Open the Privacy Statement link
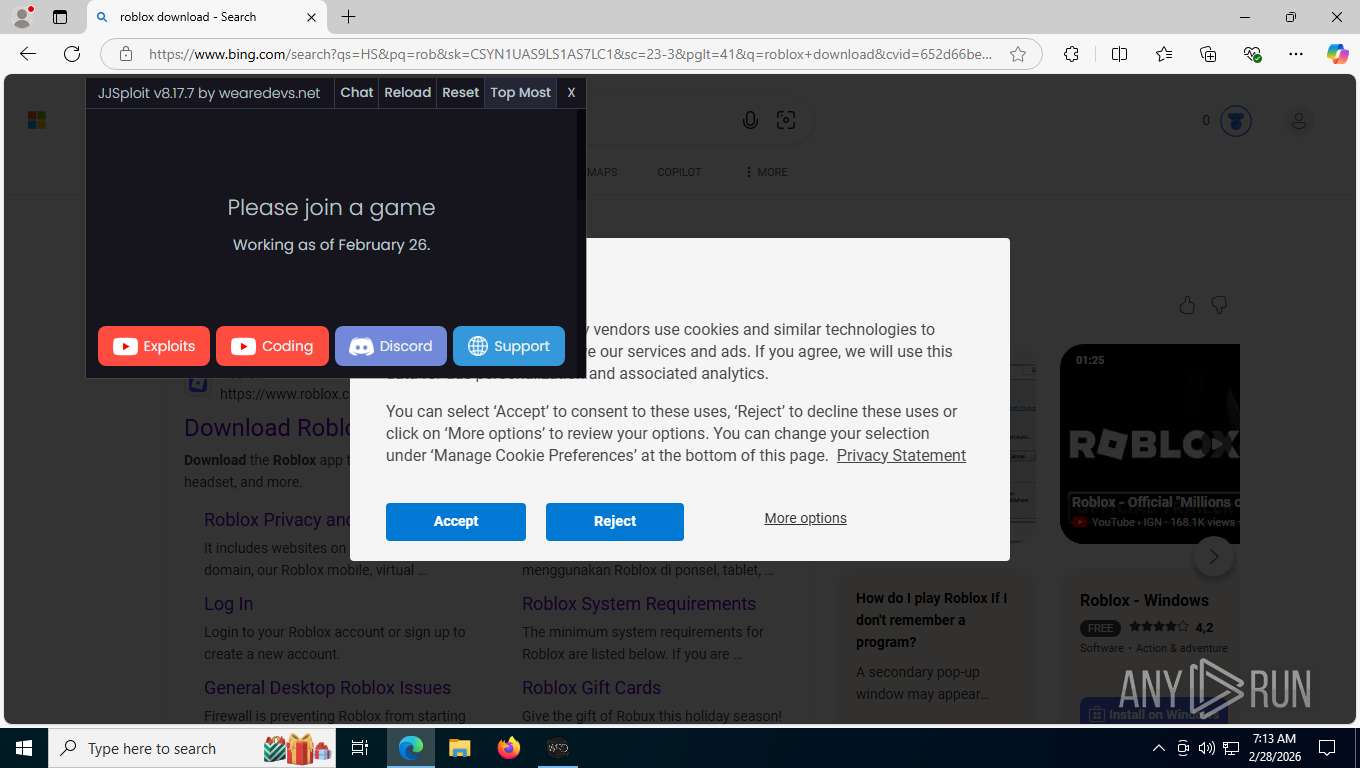This screenshot has height=768, width=1360. point(901,455)
